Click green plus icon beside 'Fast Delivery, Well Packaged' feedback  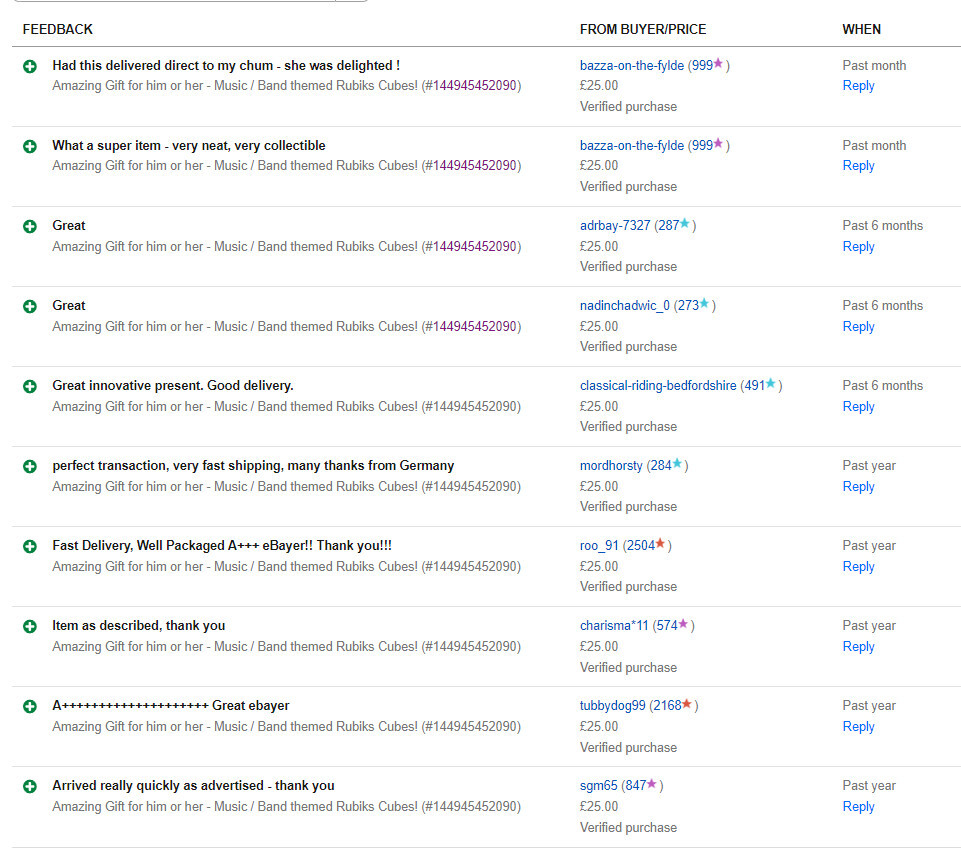30,546
